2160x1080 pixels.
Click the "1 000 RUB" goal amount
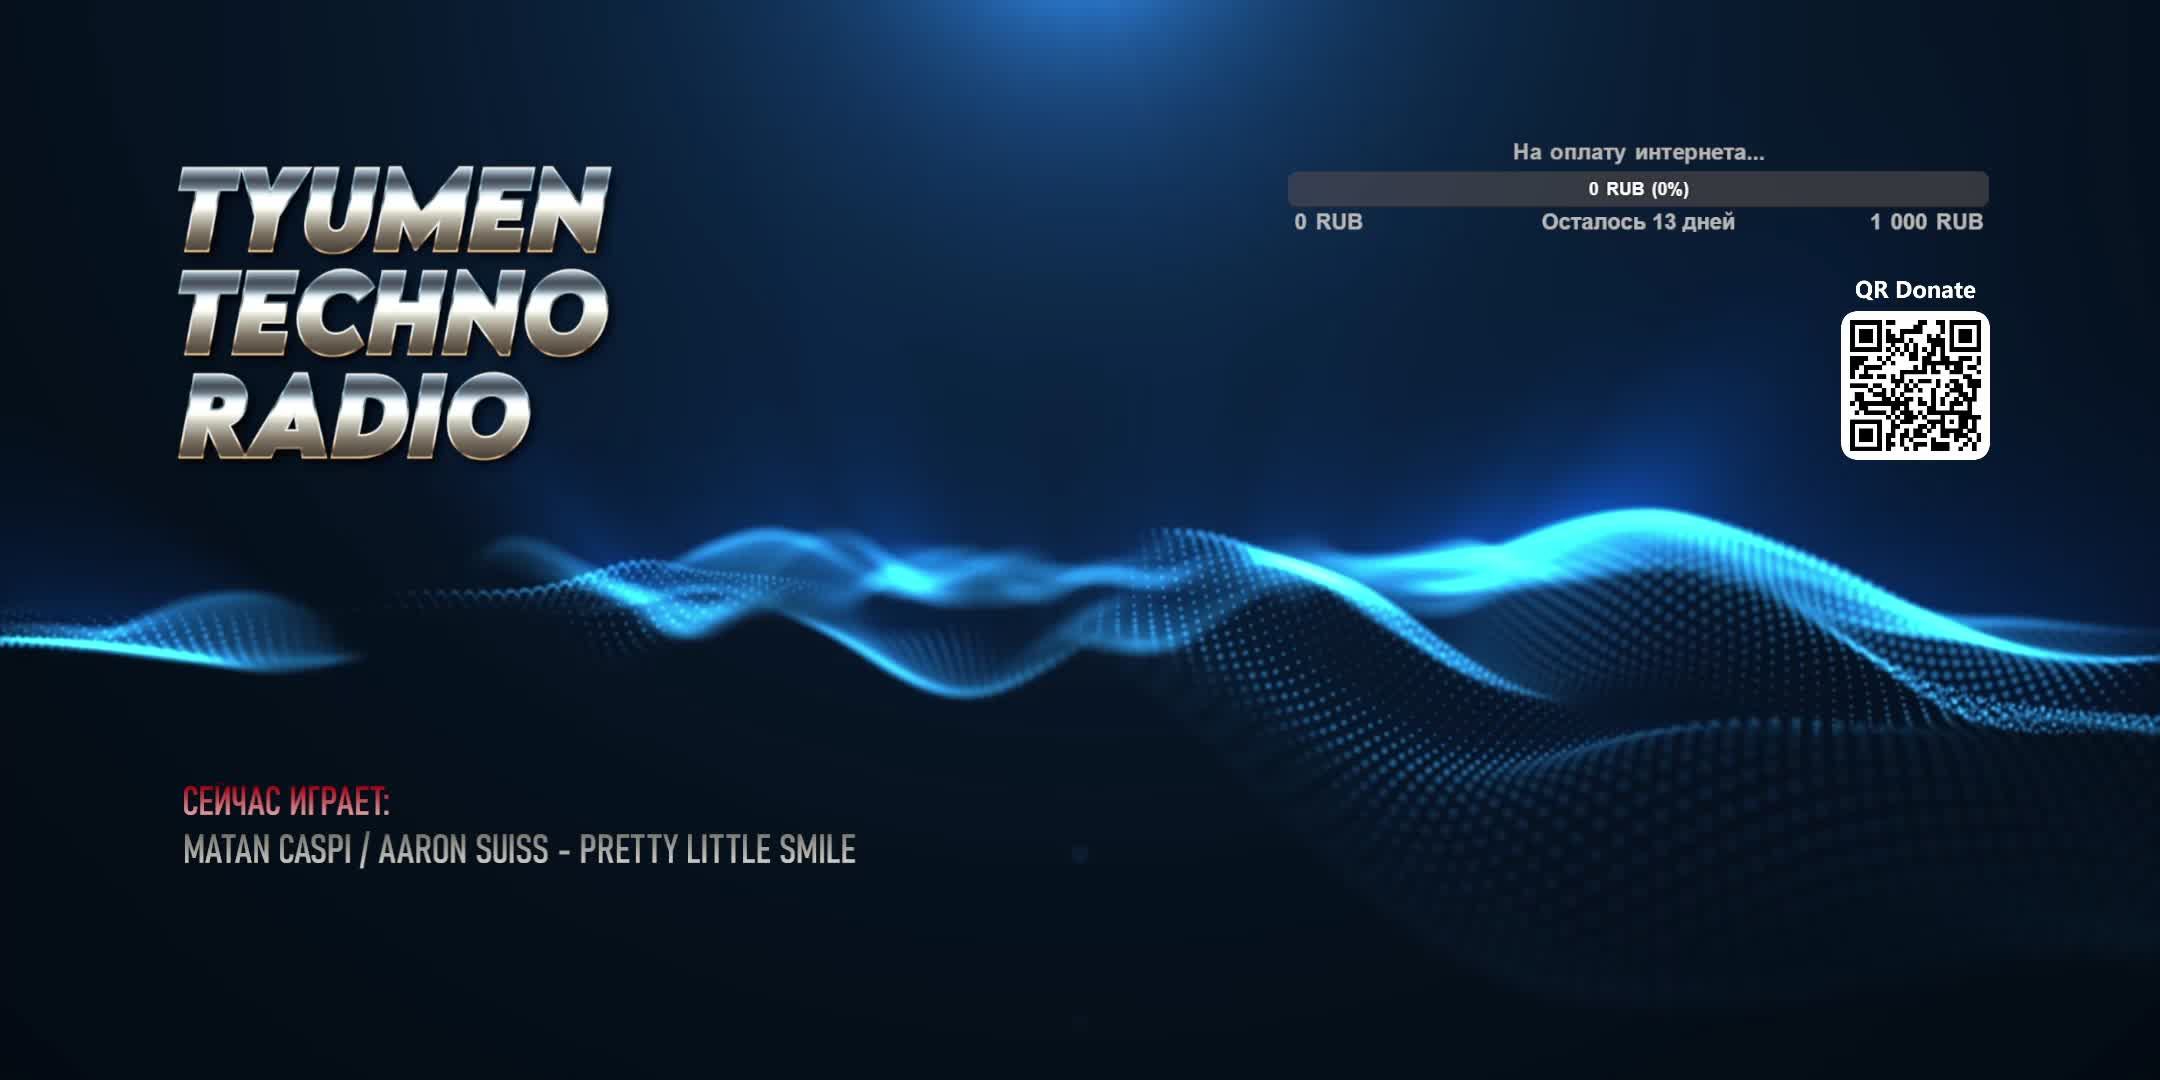(x=1926, y=222)
